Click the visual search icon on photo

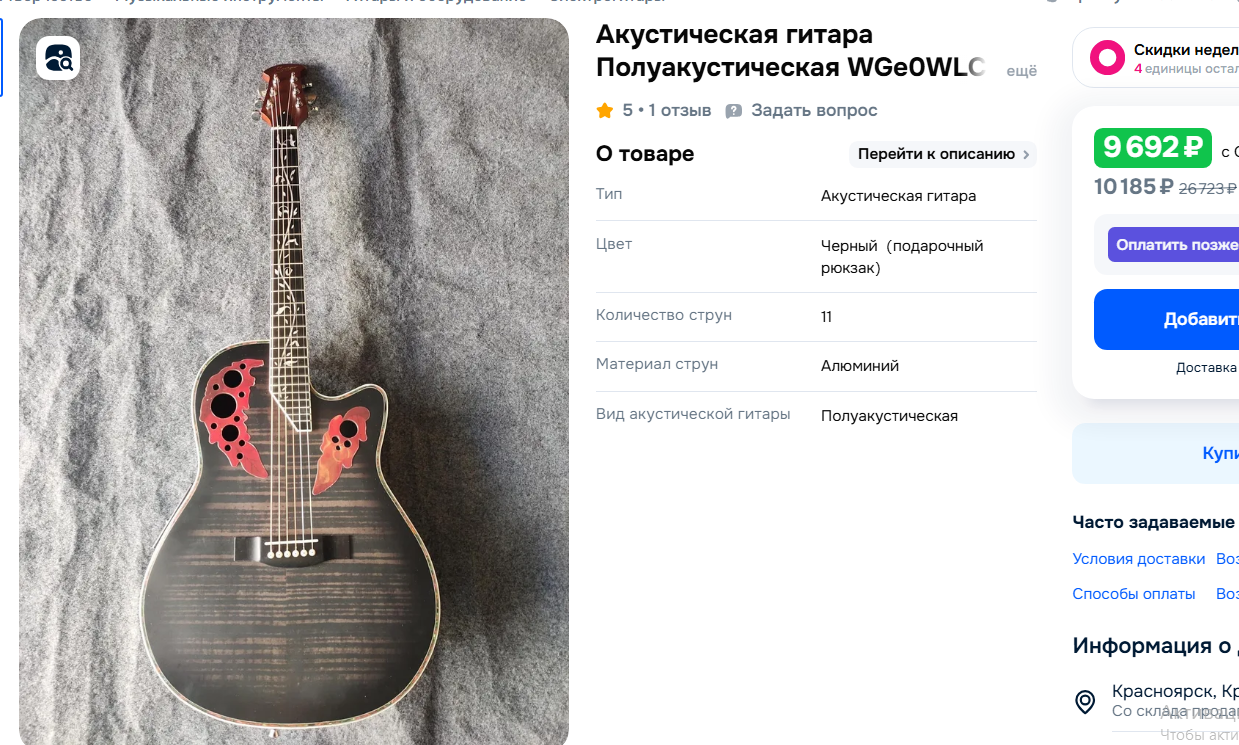click(x=58, y=58)
